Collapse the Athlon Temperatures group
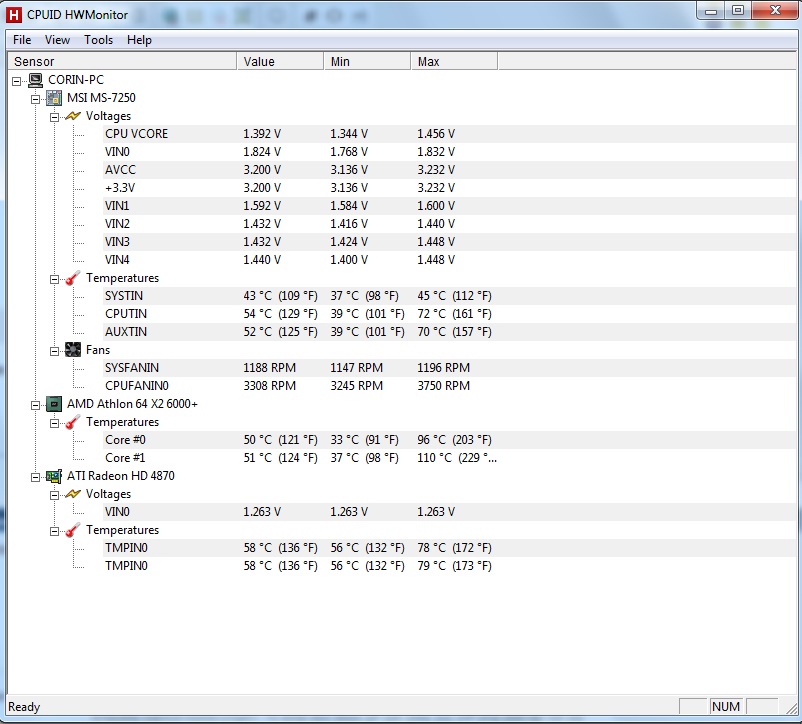The image size is (802, 724). pyautogui.click(x=54, y=423)
